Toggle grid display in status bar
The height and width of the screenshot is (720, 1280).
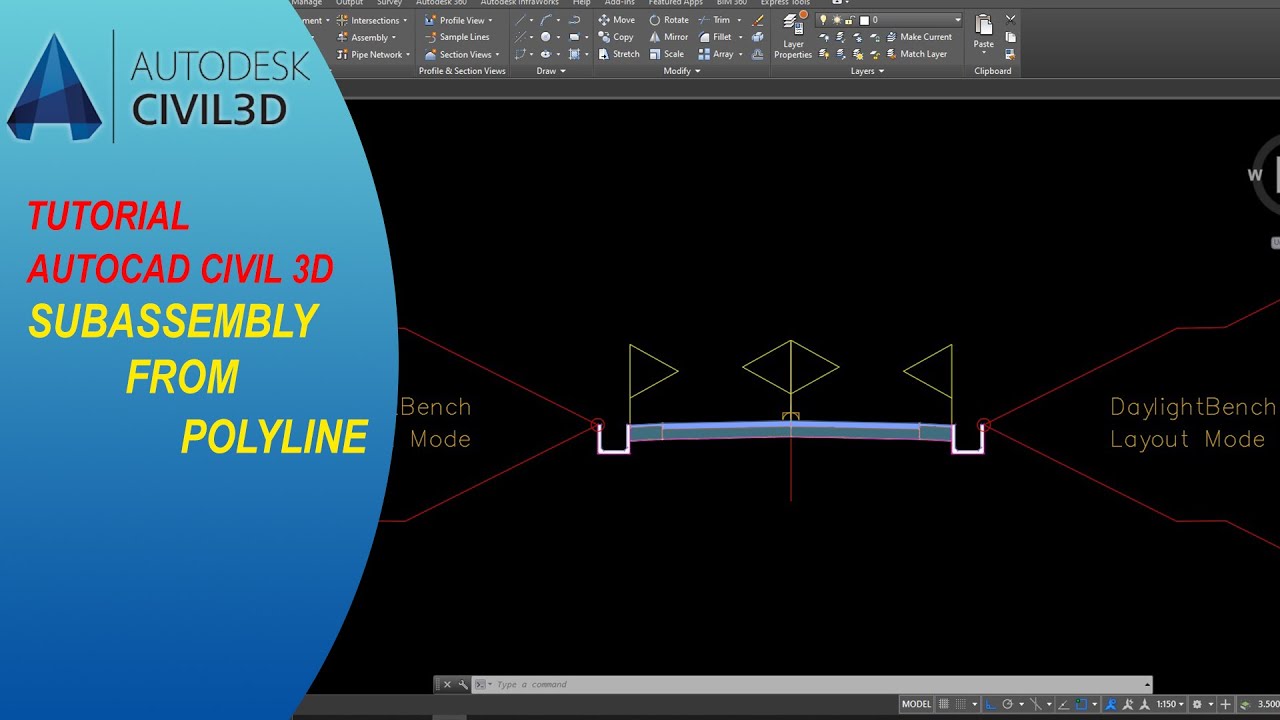pyautogui.click(x=944, y=704)
